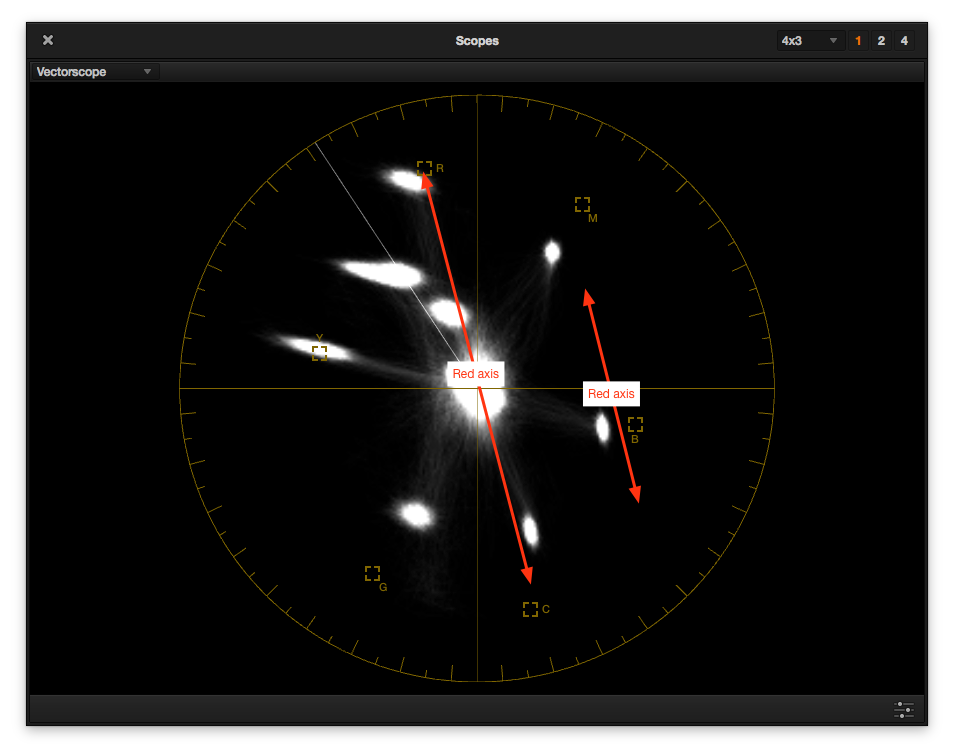The height and width of the screenshot is (756, 954).
Task: Open the Vectorscope scope type dropdown
Action: pyautogui.click(x=94, y=72)
